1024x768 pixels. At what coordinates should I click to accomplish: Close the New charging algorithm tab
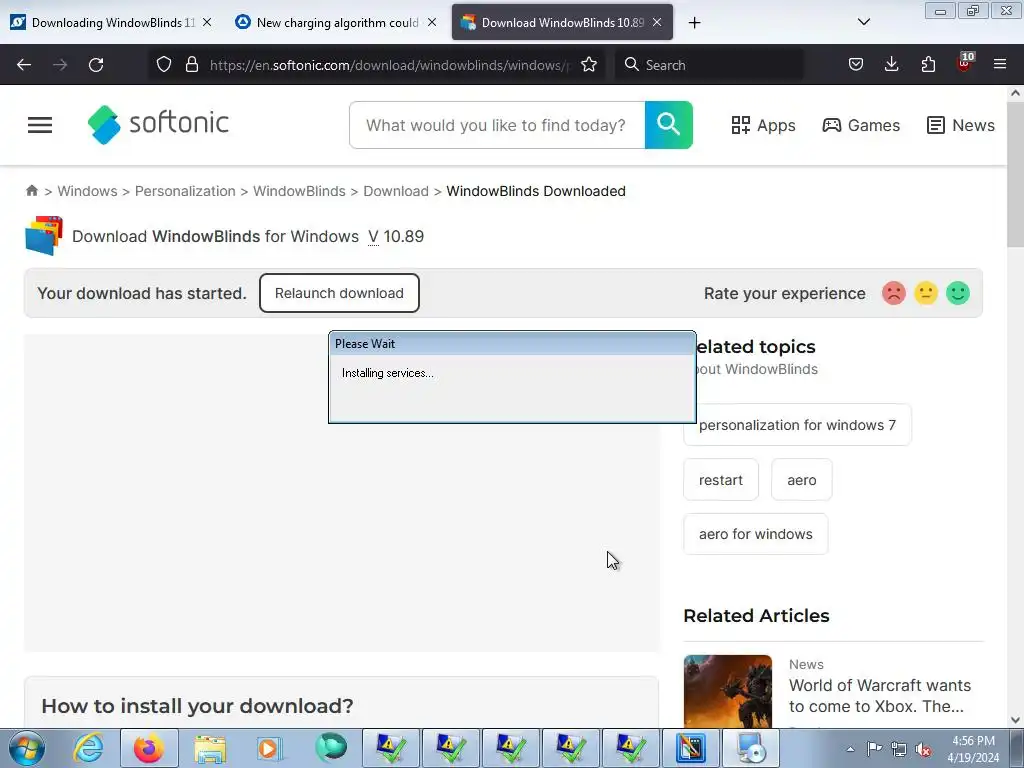coord(432,22)
